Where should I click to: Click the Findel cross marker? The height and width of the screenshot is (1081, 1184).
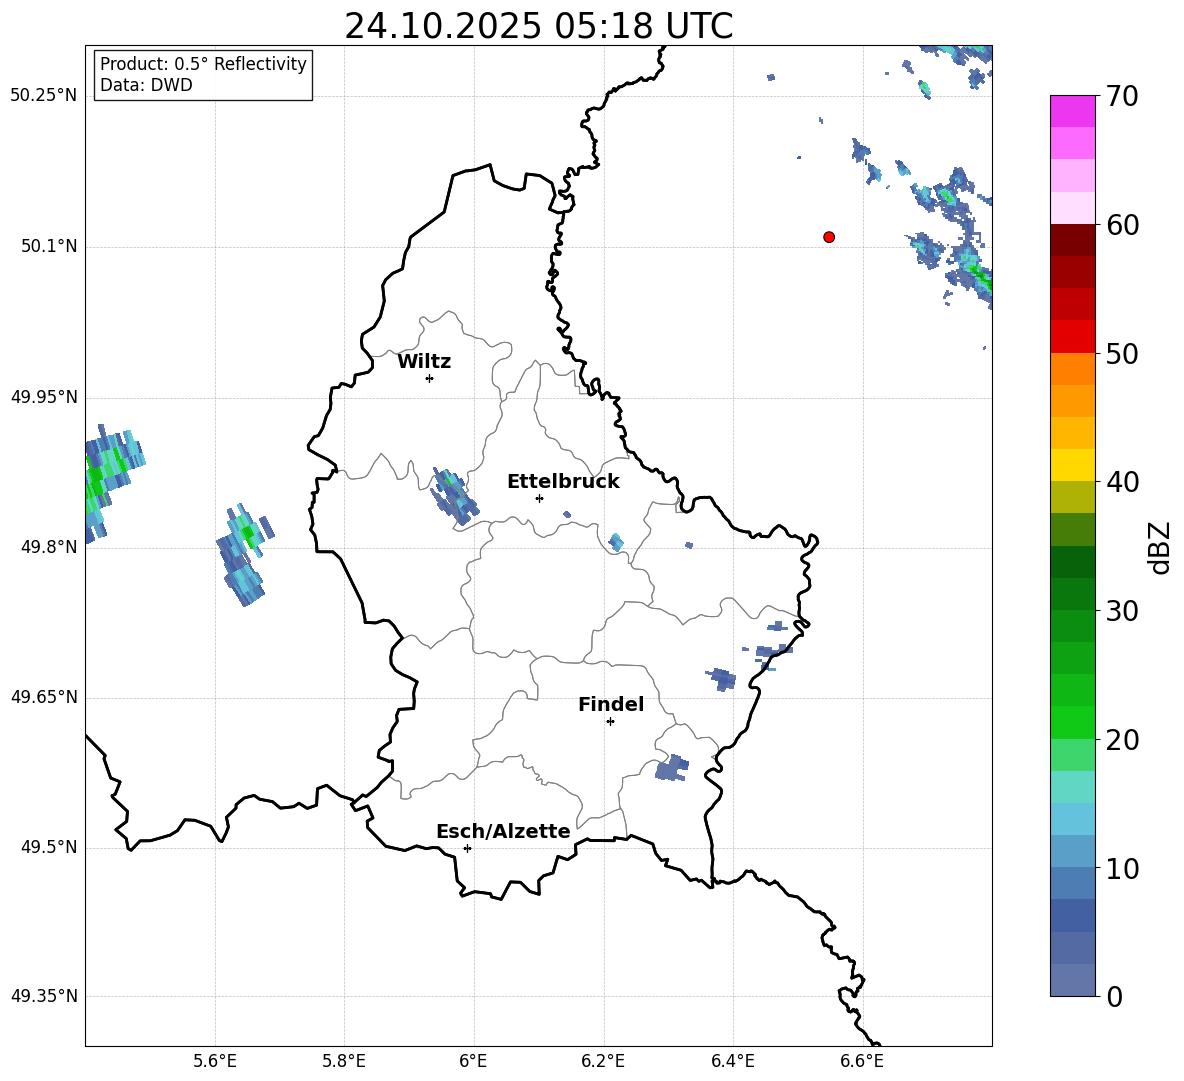(610, 722)
